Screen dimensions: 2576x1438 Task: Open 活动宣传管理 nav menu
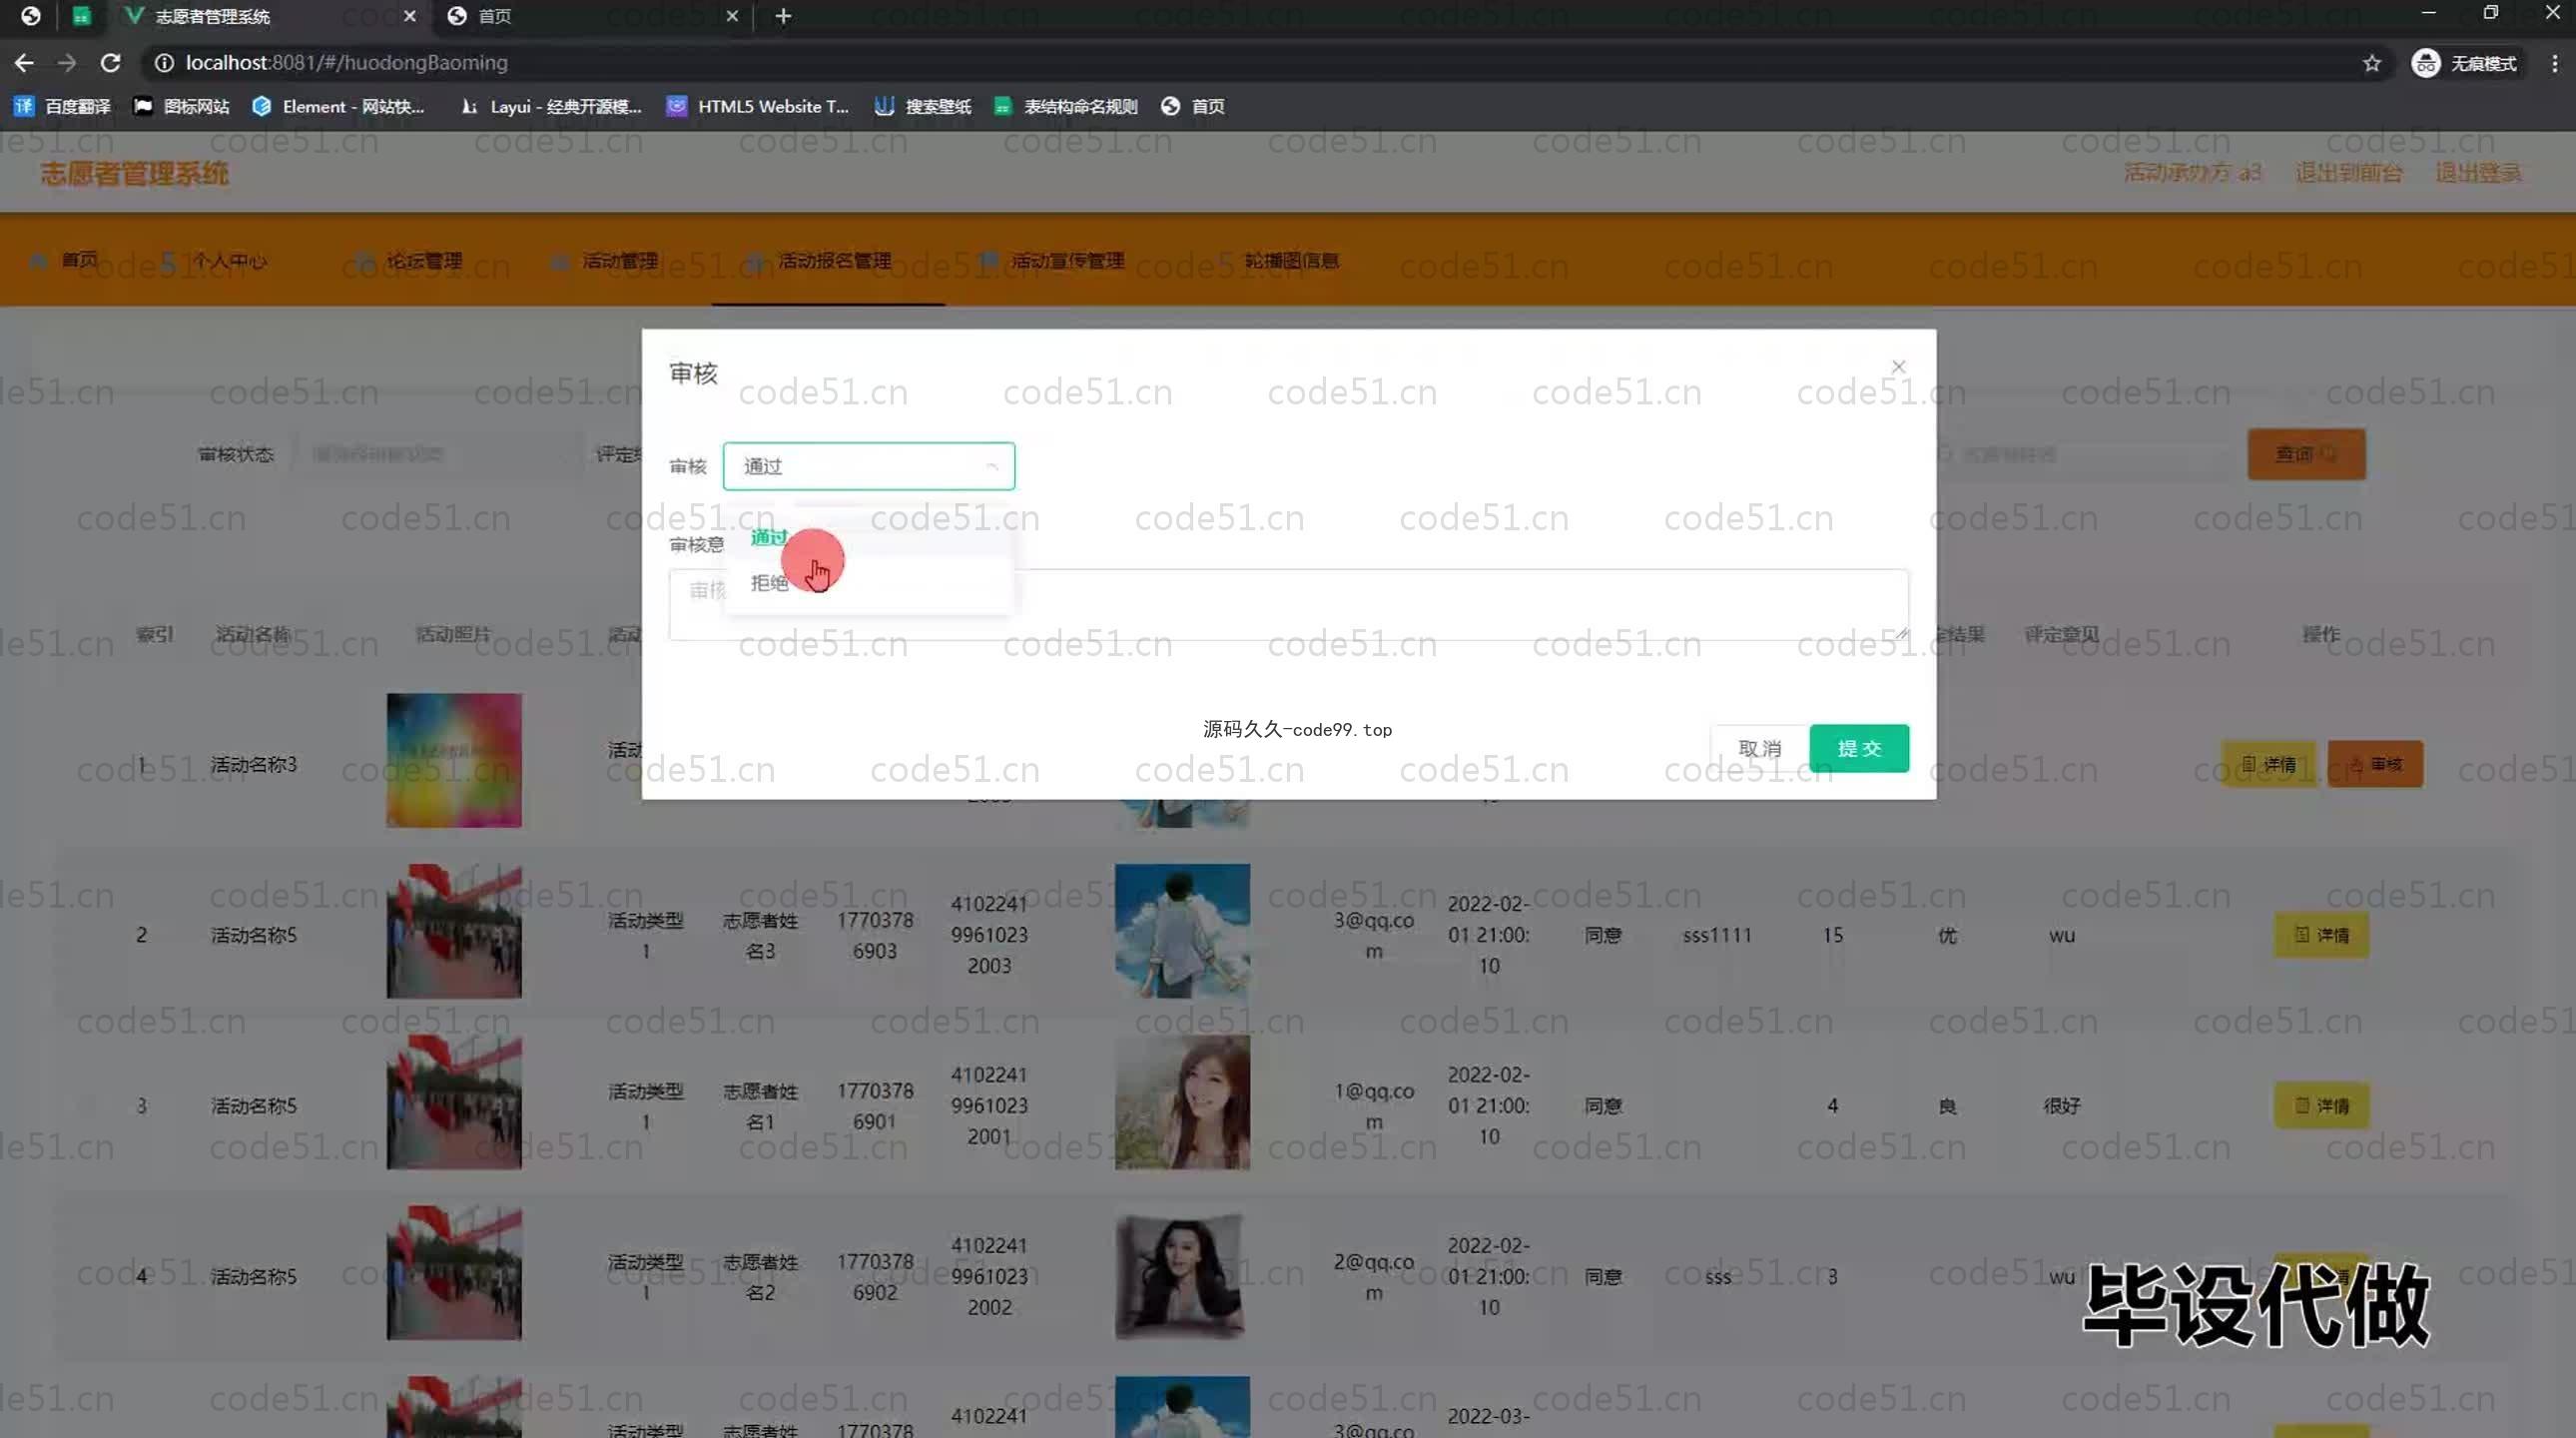(1053, 261)
